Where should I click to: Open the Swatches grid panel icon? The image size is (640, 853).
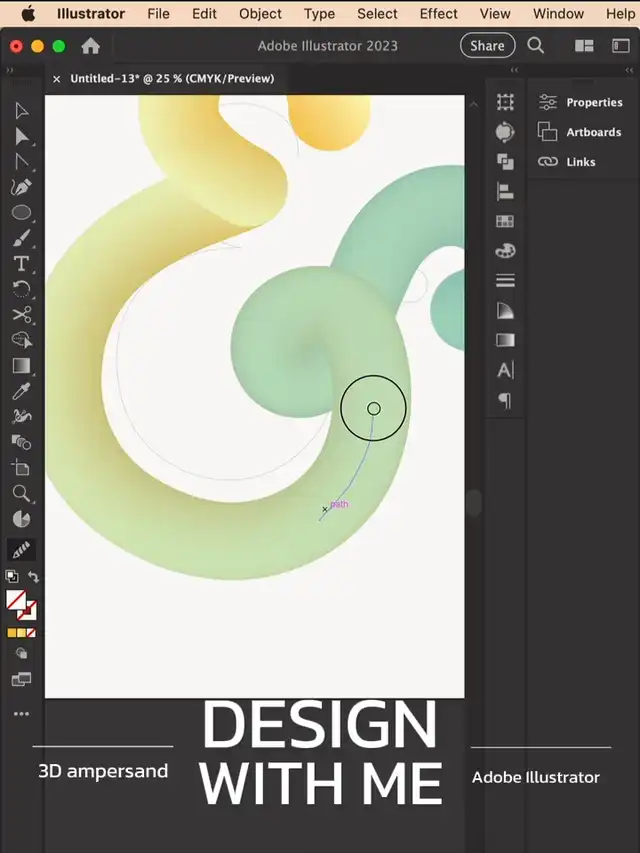tap(505, 222)
